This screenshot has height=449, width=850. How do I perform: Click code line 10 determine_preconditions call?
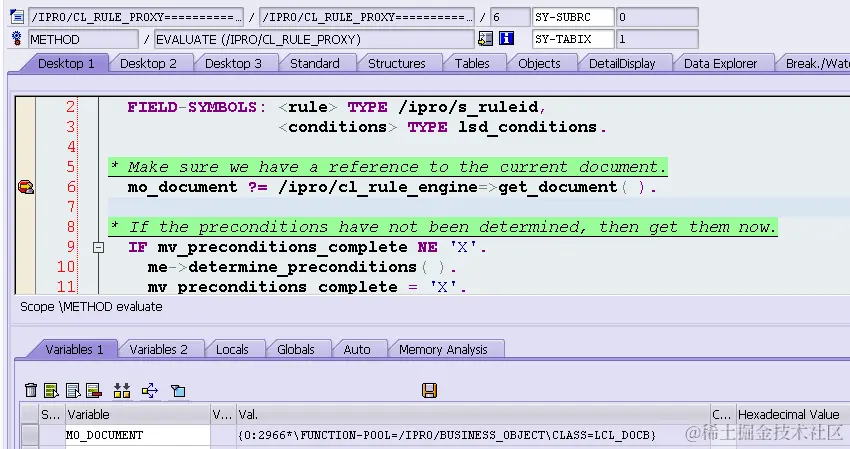(301, 267)
